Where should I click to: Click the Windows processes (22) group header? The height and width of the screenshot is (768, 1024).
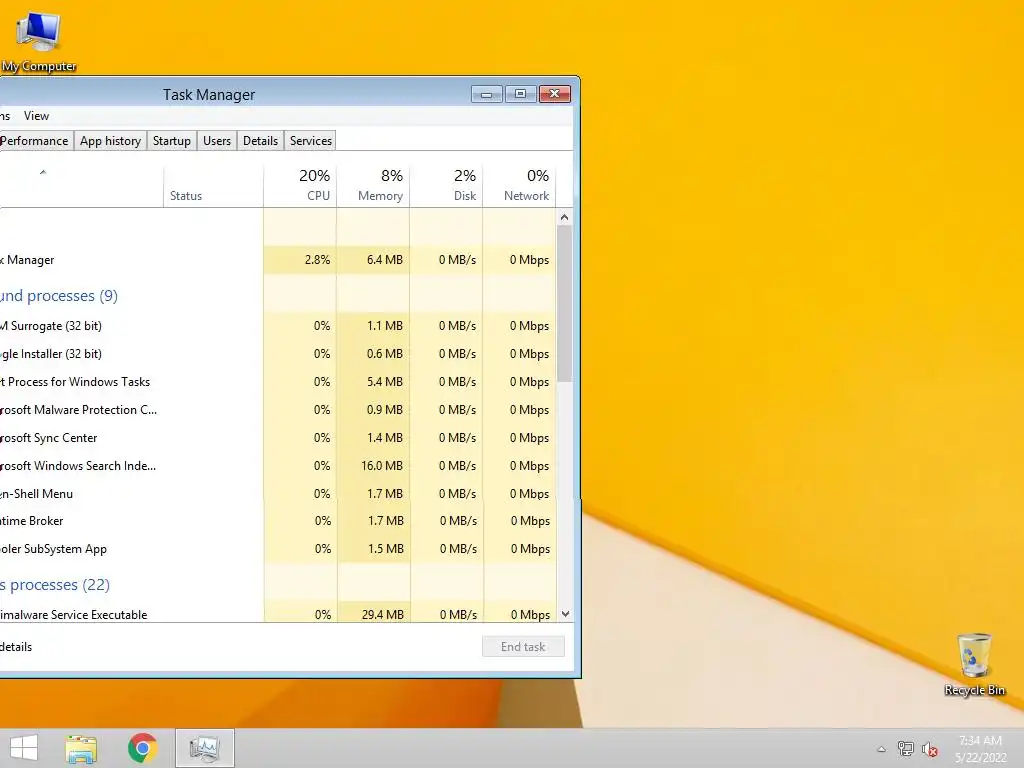click(x=55, y=585)
